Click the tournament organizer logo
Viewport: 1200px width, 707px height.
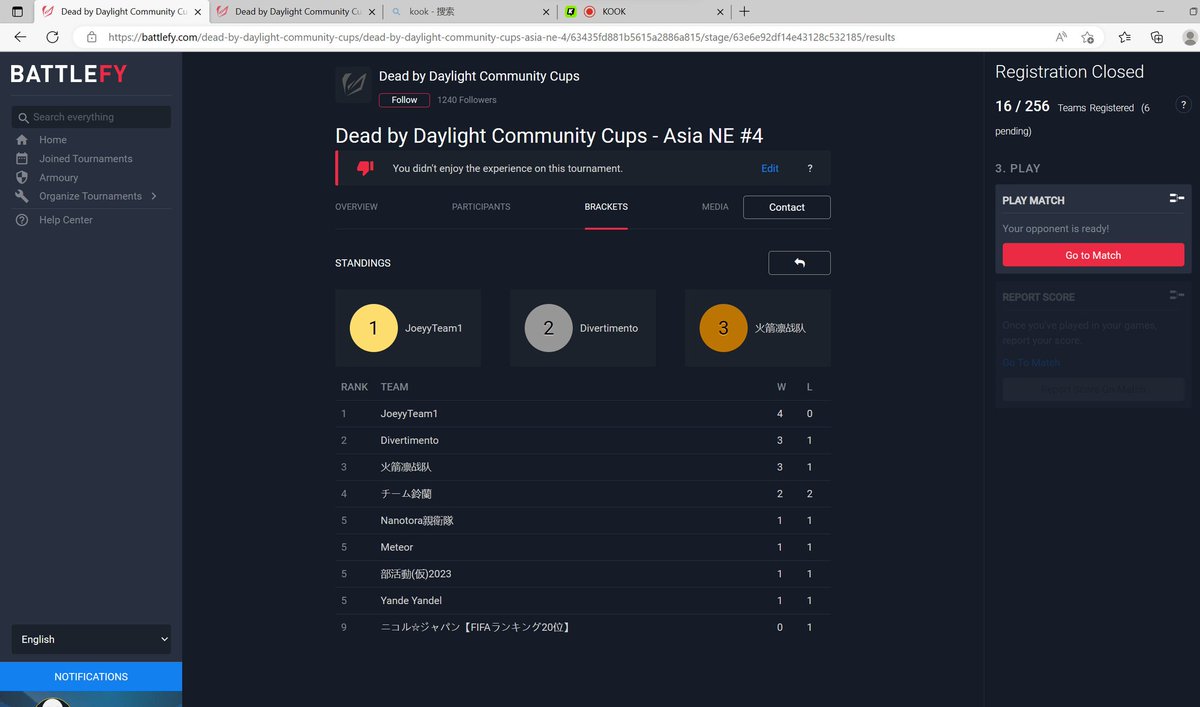point(353,85)
